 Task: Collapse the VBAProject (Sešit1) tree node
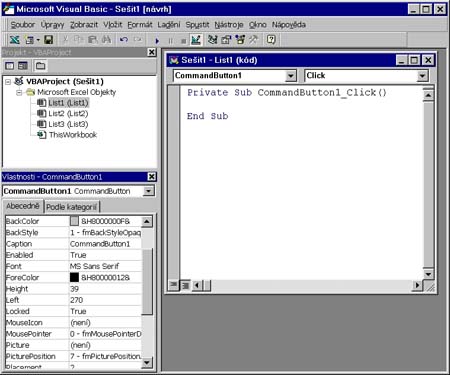(8, 82)
